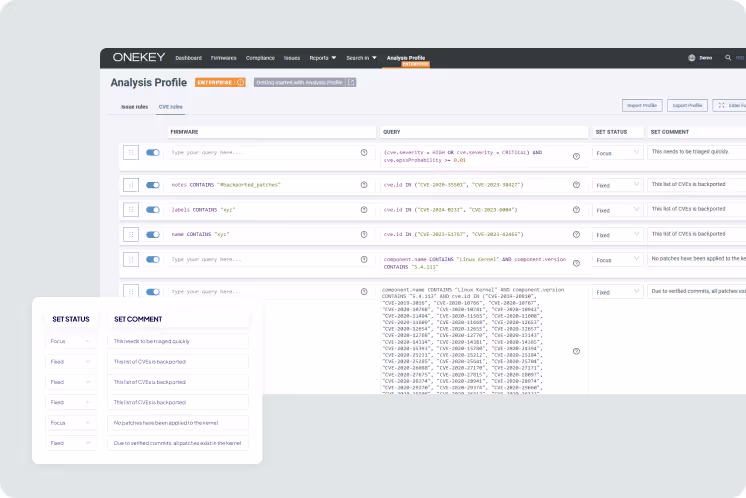Open Focus status dropdown in cve.severity row
The image size is (746, 498).
[x=618, y=153]
